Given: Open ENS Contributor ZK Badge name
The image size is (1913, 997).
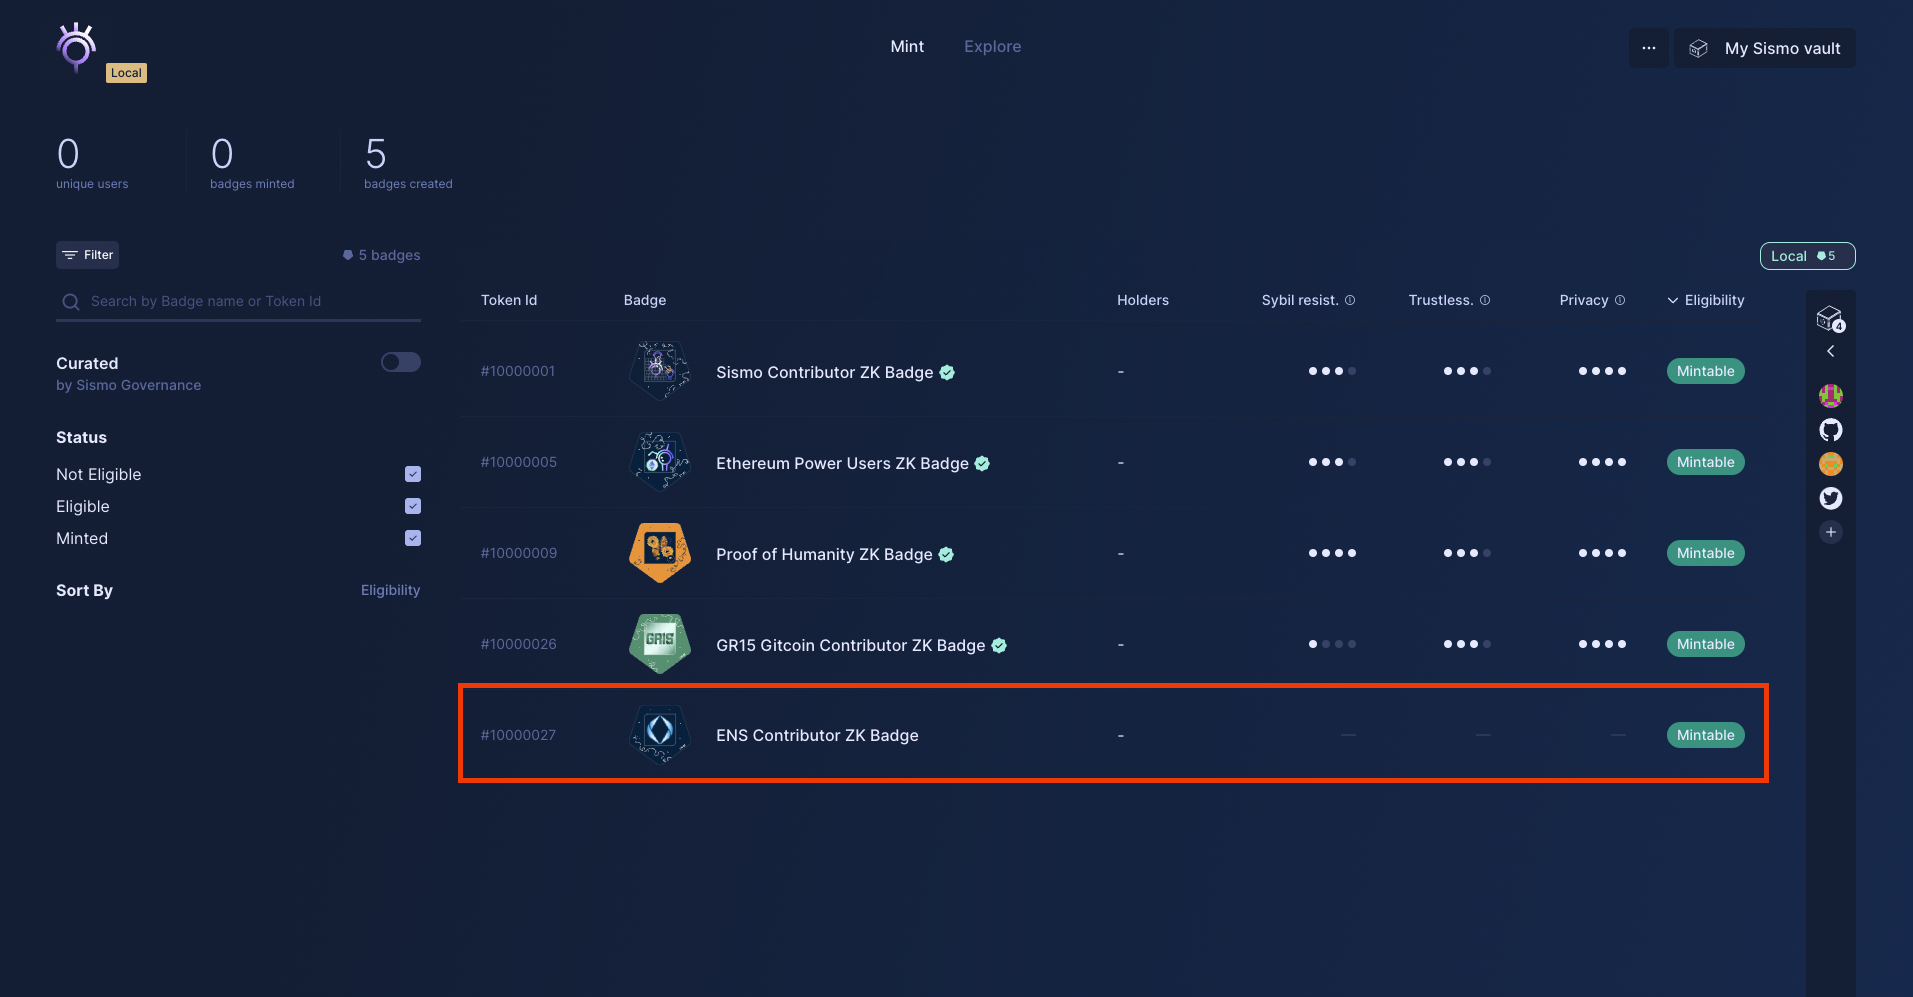Looking at the screenshot, I should pos(817,735).
